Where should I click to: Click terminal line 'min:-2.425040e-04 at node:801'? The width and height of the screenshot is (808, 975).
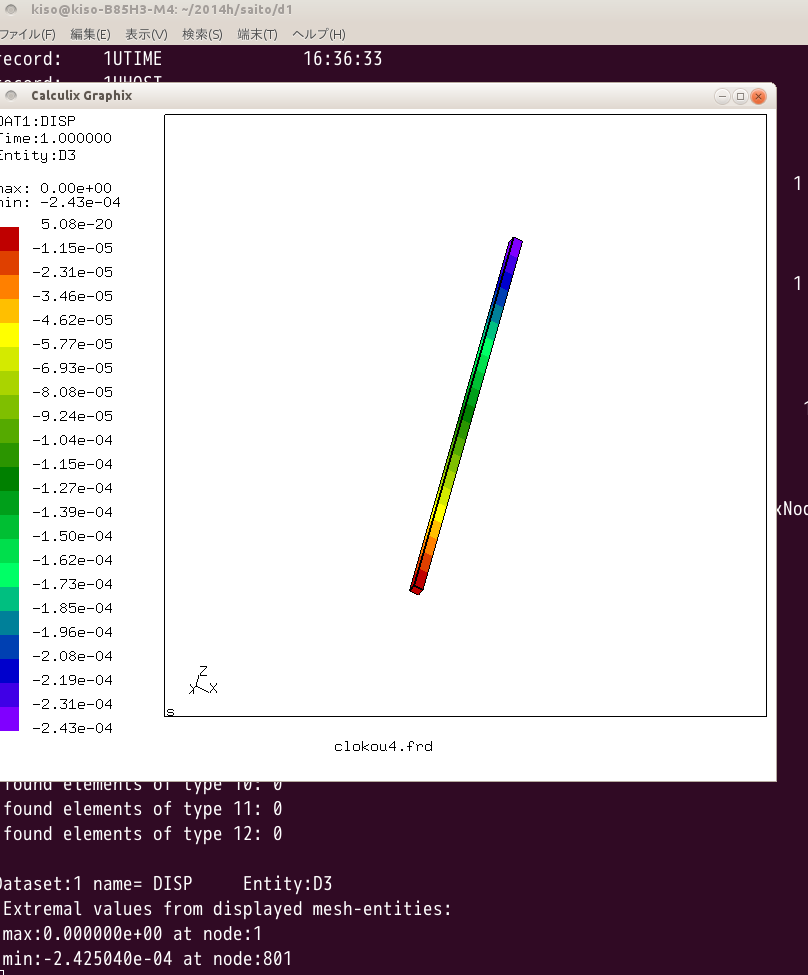tap(147, 959)
